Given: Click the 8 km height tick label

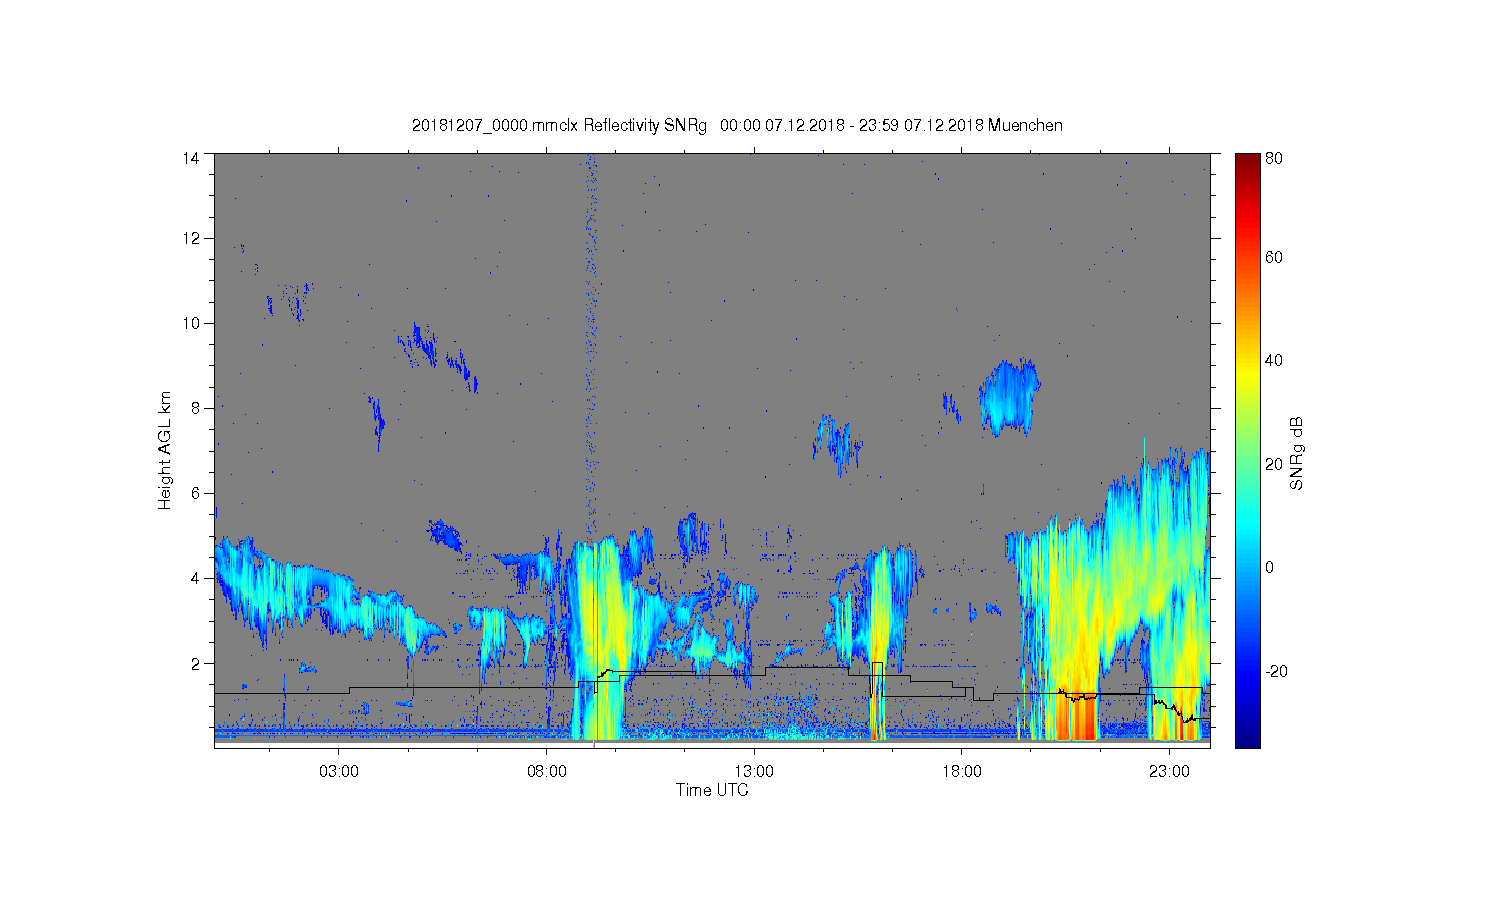Looking at the screenshot, I should (195, 408).
